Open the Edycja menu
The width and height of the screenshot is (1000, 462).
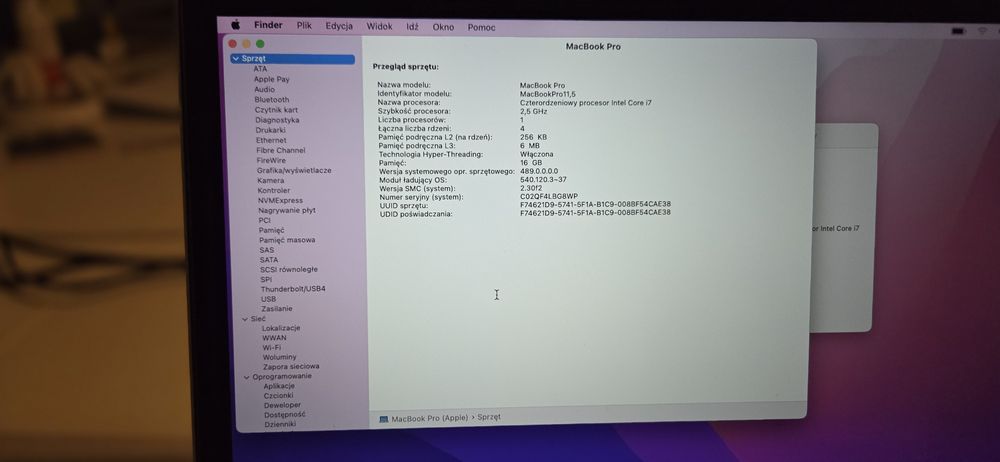[339, 26]
